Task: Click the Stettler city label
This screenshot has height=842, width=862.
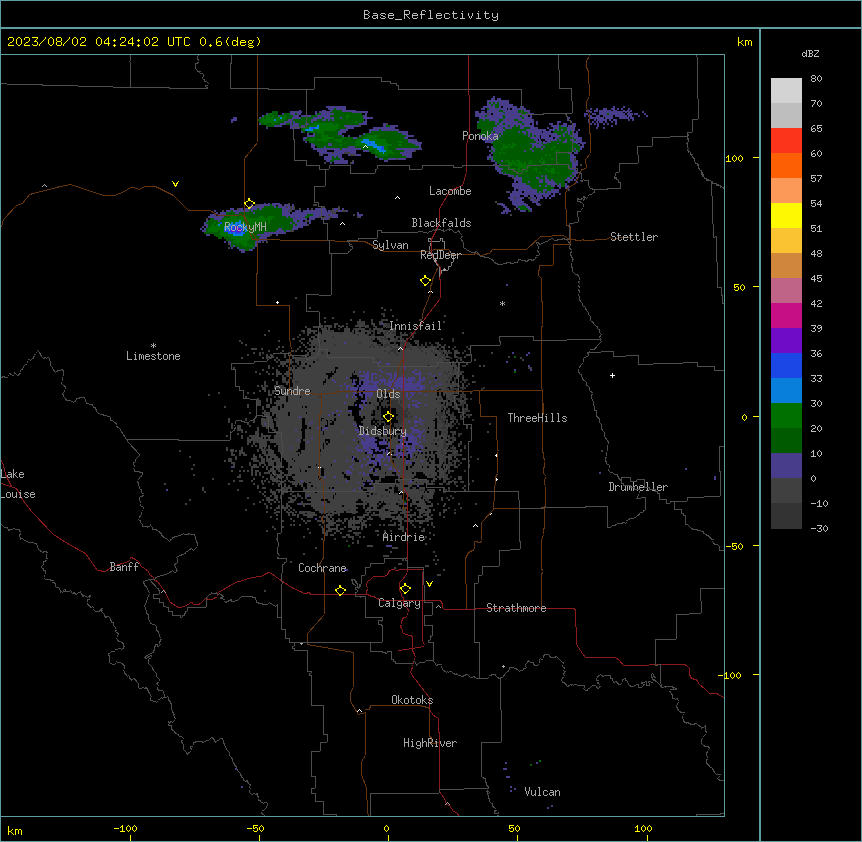Action: click(x=634, y=237)
